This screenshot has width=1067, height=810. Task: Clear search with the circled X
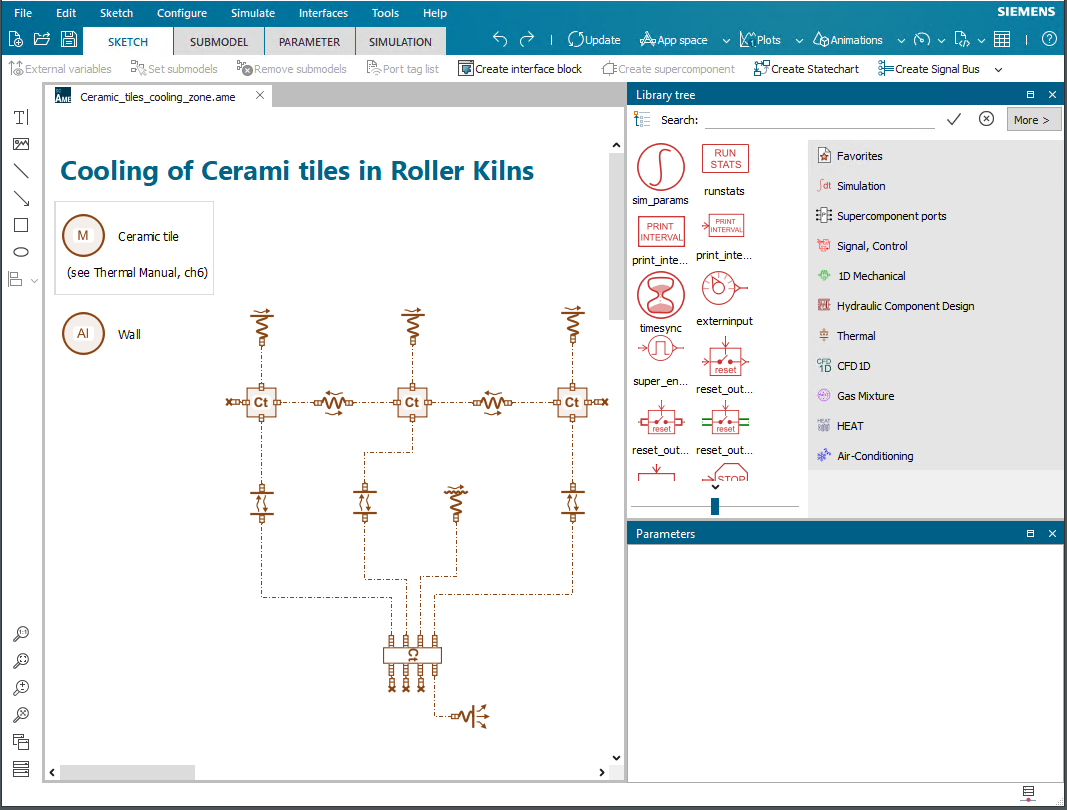(986, 119)
